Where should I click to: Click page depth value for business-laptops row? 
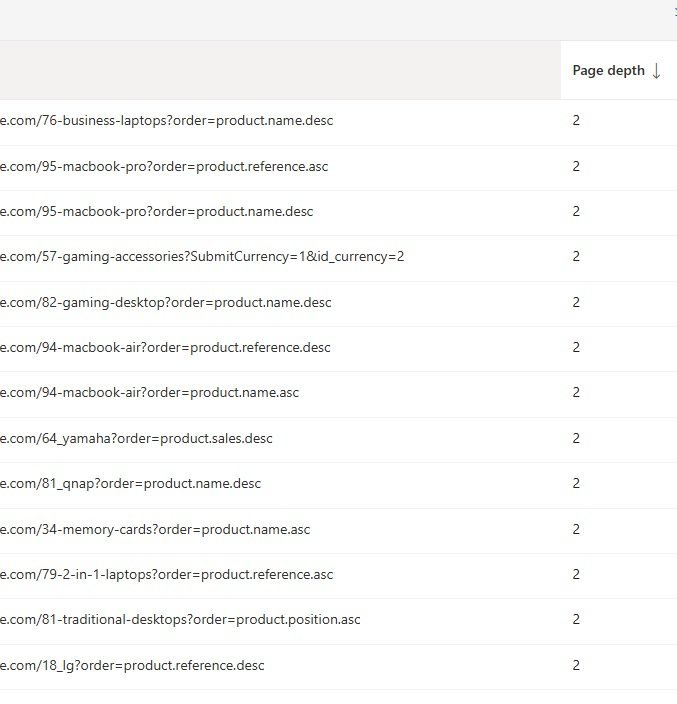point(576,121)
